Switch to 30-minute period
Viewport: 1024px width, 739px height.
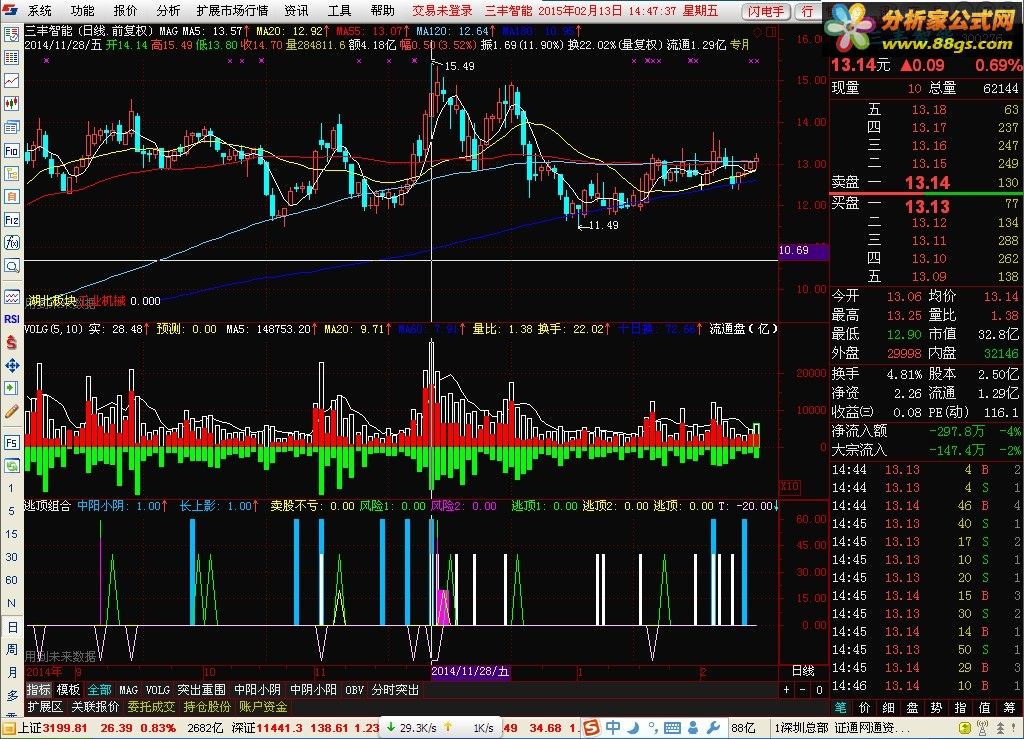[11, 557]
